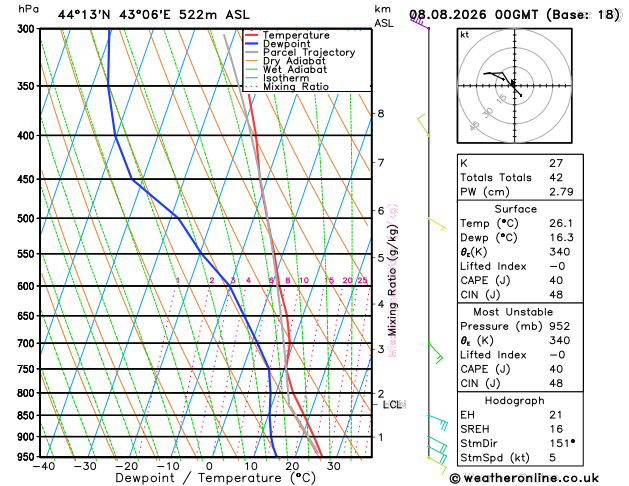Click the red Temperature legend line sample
Image resolution: width=629 pixels, height=486 pixels.
click(252, 35)
